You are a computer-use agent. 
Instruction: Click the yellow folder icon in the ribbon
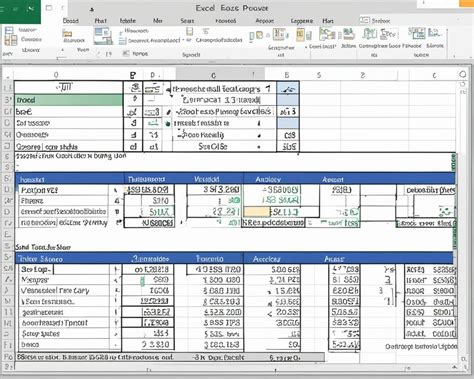click(x=67, y=33)
